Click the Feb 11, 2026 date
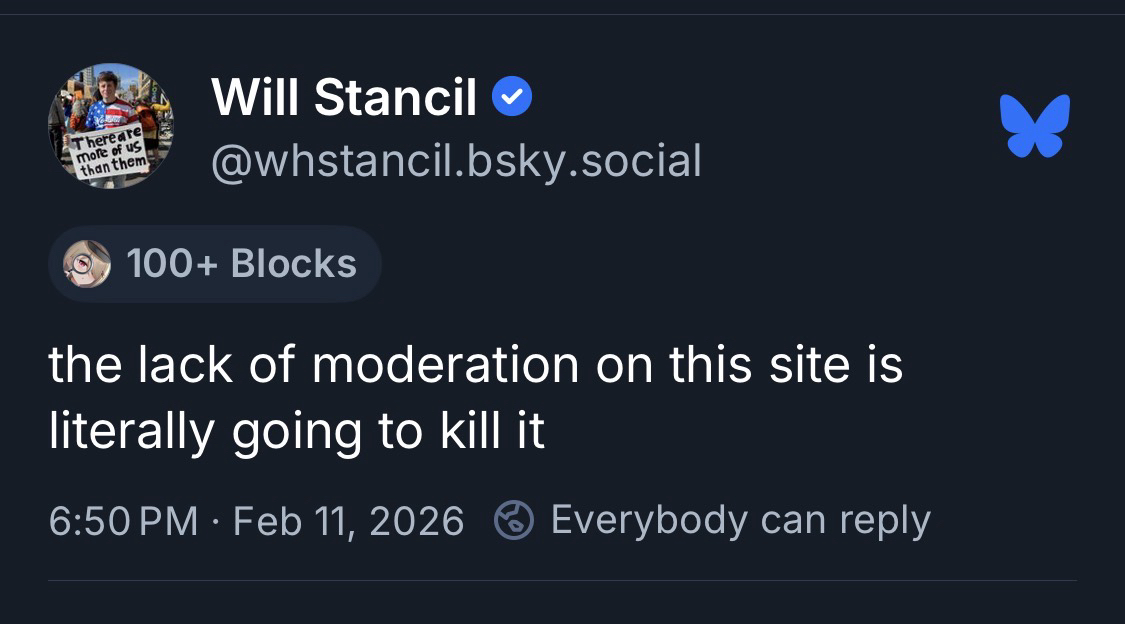Viewport: 1125px width, 624px height. coord(348,521)
